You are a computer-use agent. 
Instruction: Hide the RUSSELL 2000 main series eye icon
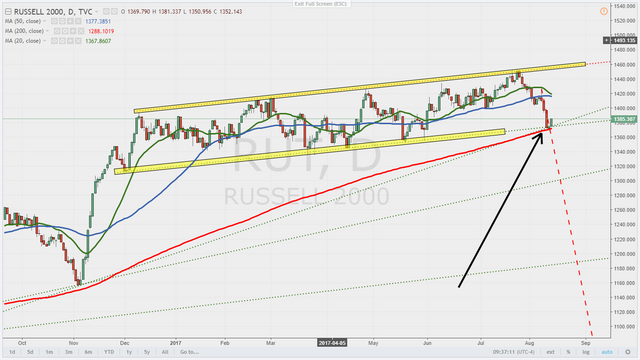point(106,11)
